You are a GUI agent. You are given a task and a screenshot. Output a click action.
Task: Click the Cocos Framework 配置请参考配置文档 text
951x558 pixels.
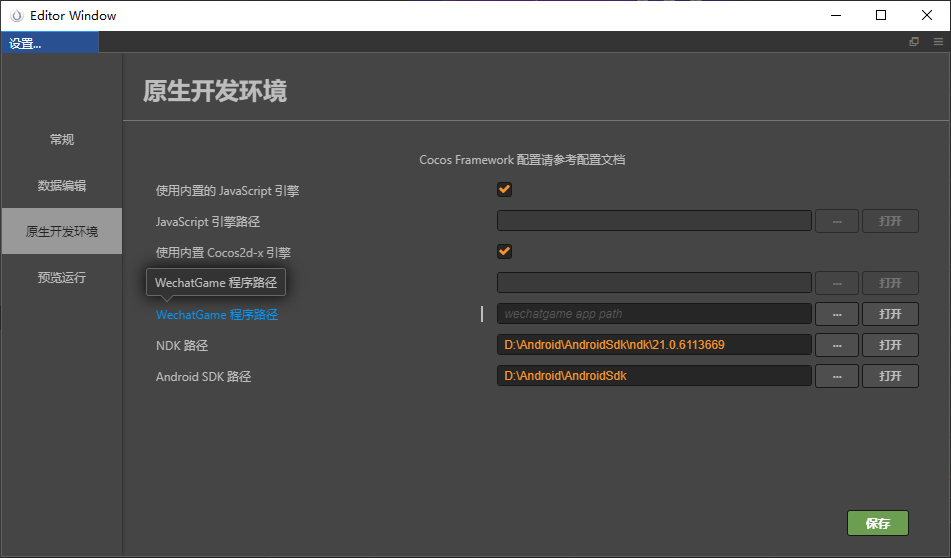[x=522, y=160]
